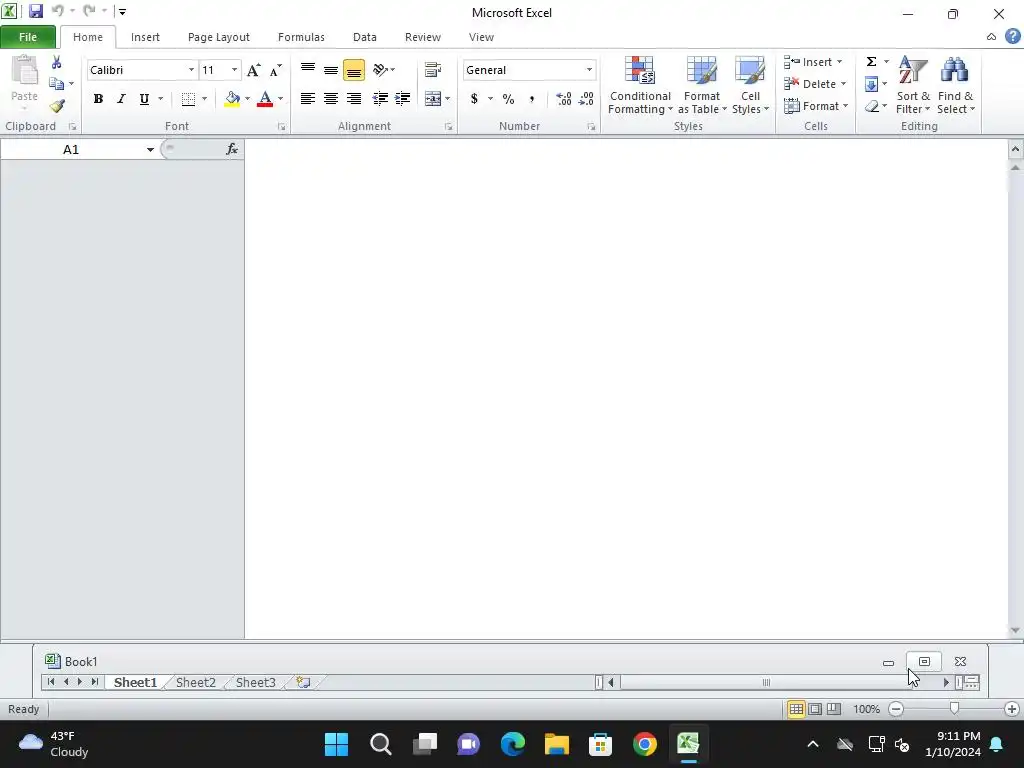Open the Sort & Filter menu
This screenshot has width=1024, height=768.
click(913, 86)
